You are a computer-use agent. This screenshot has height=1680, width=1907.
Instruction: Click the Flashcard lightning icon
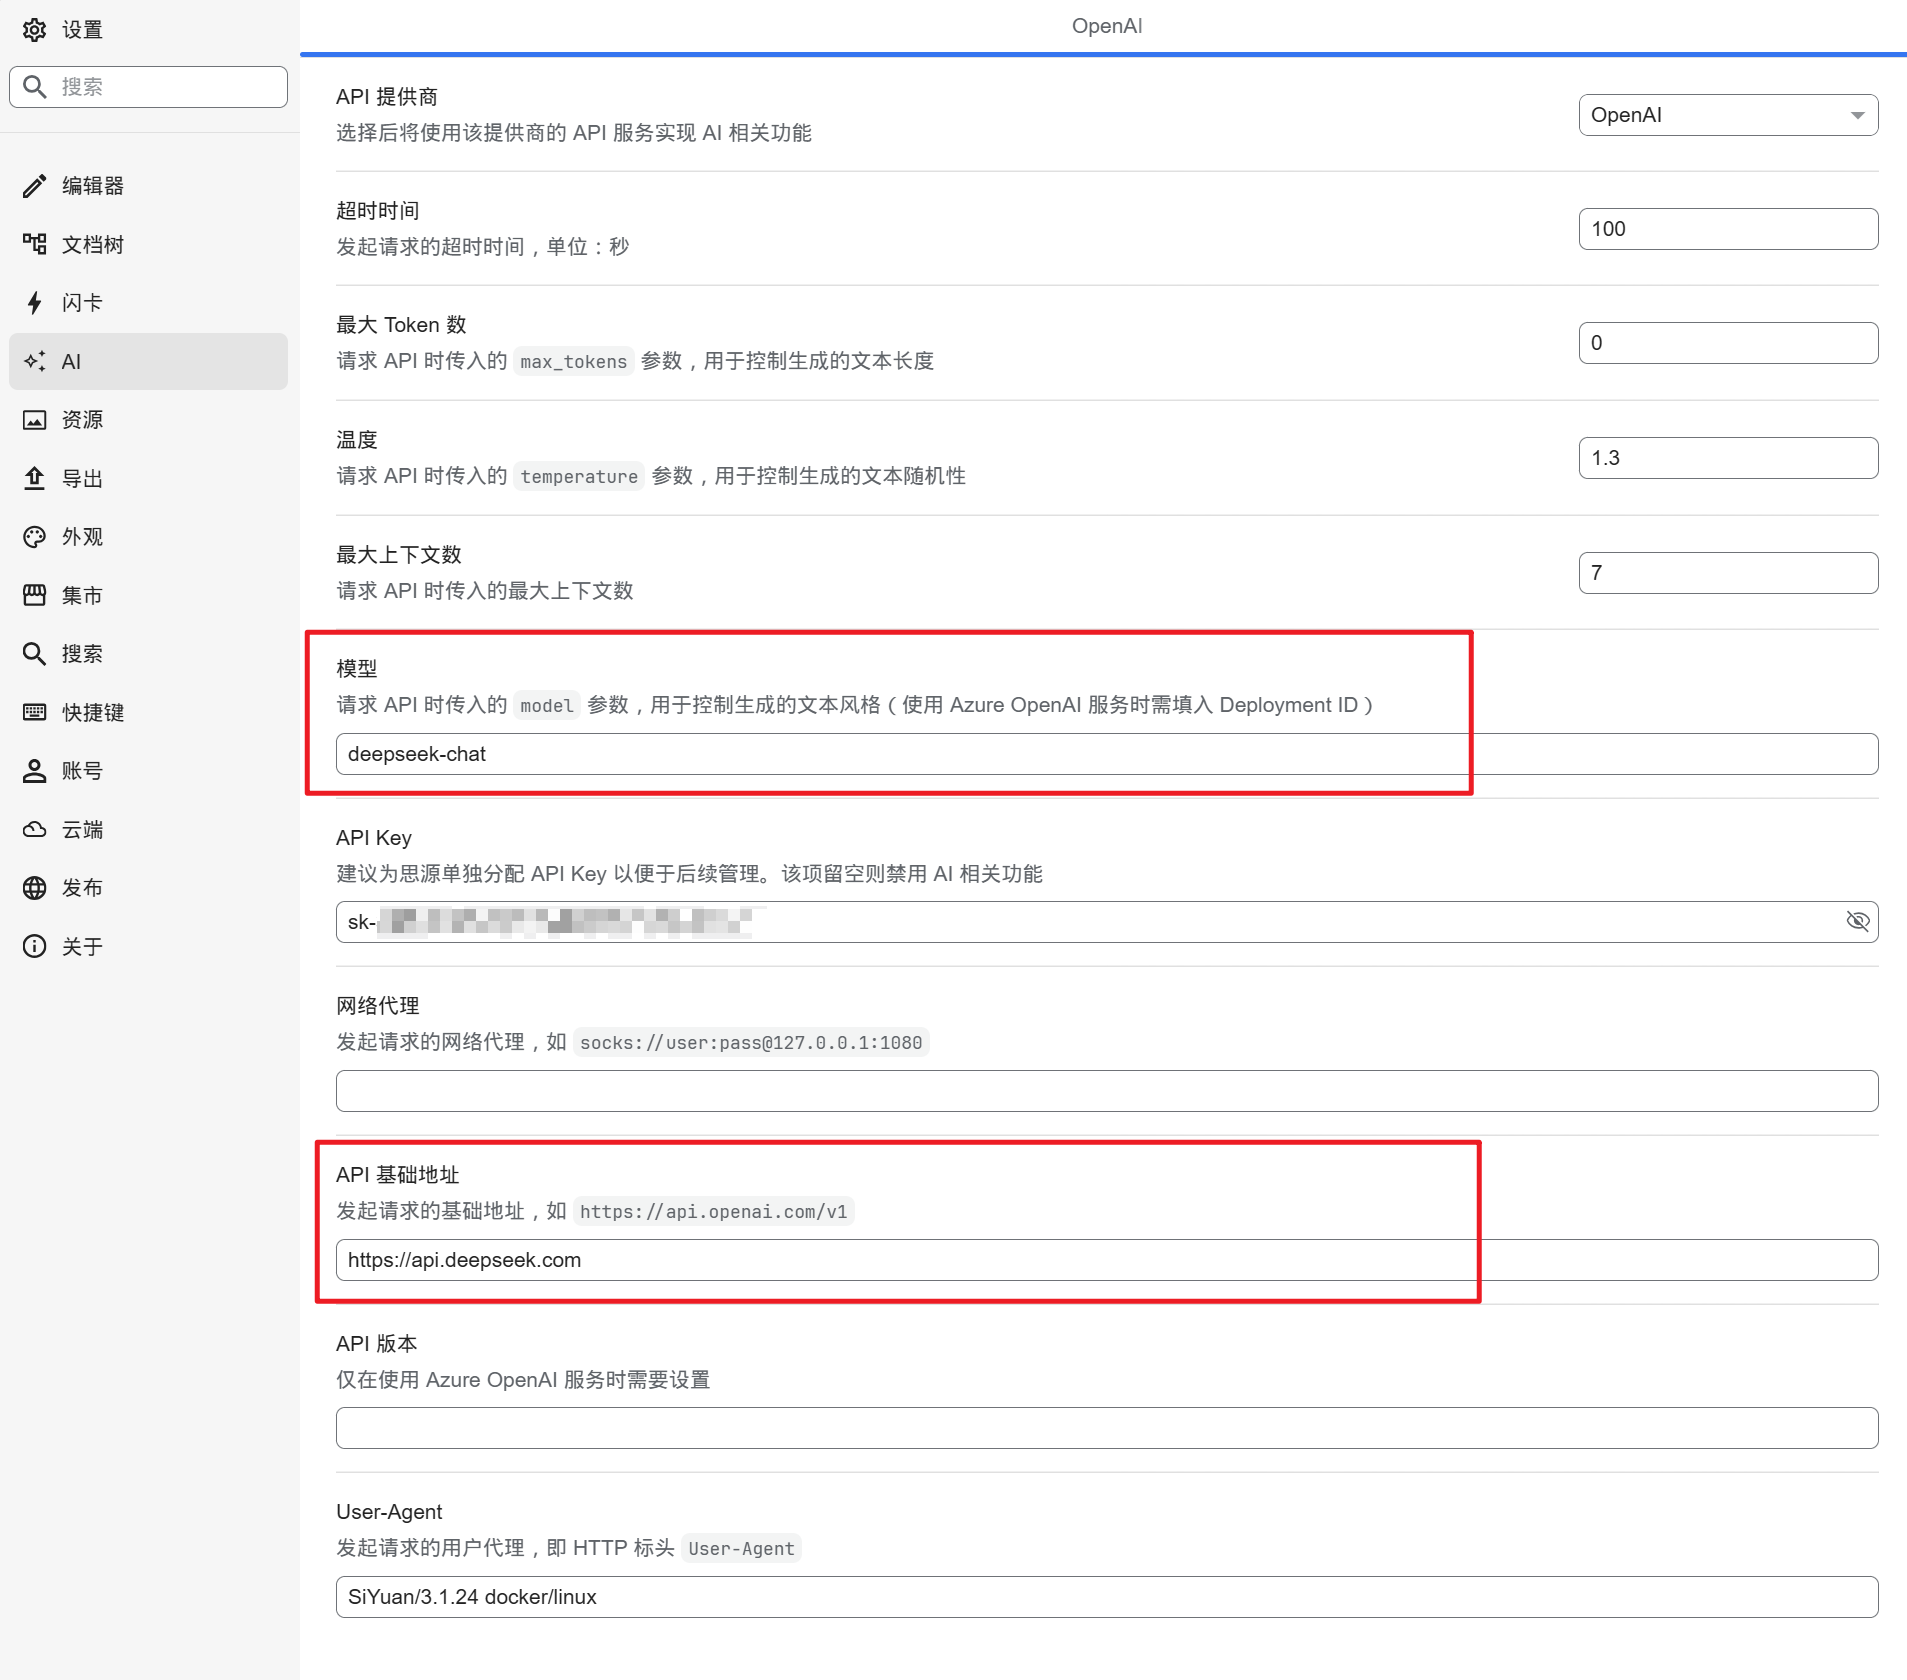pos(35,303)
